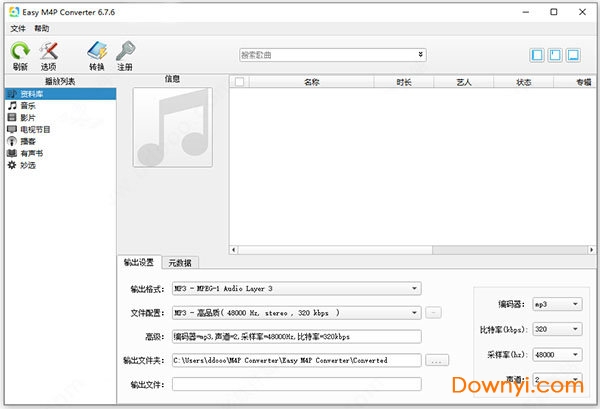Open the output format (输出格式) dropdown
600x409 pixels.
coord(297,288)
